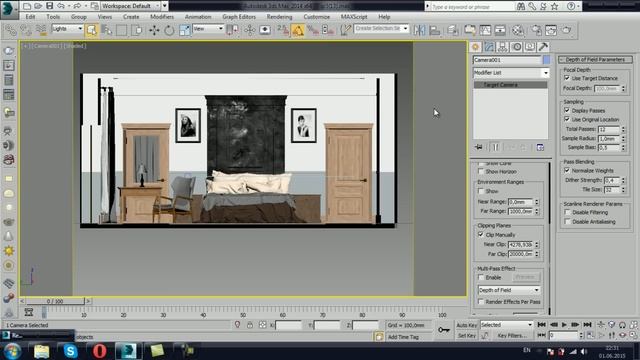Collapse Depth of Field Parameters rollout
640x360 pixels.
point(596,60)
